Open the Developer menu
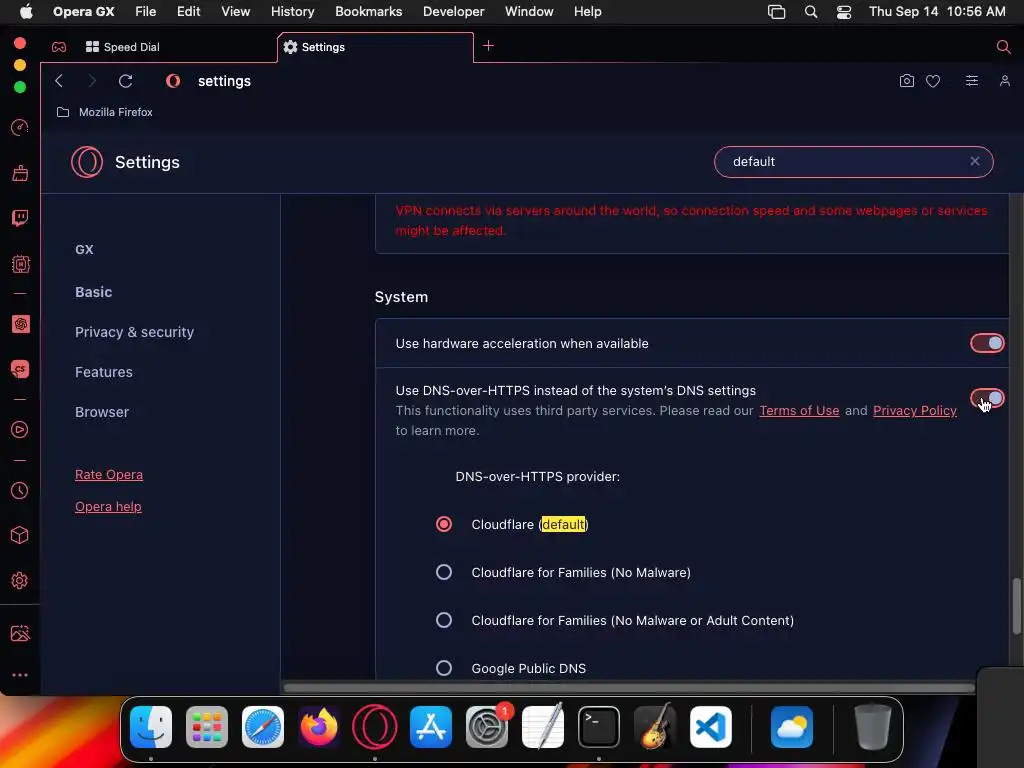The width and height of the screenshot is (1024, 768). (x=453, y=12)
